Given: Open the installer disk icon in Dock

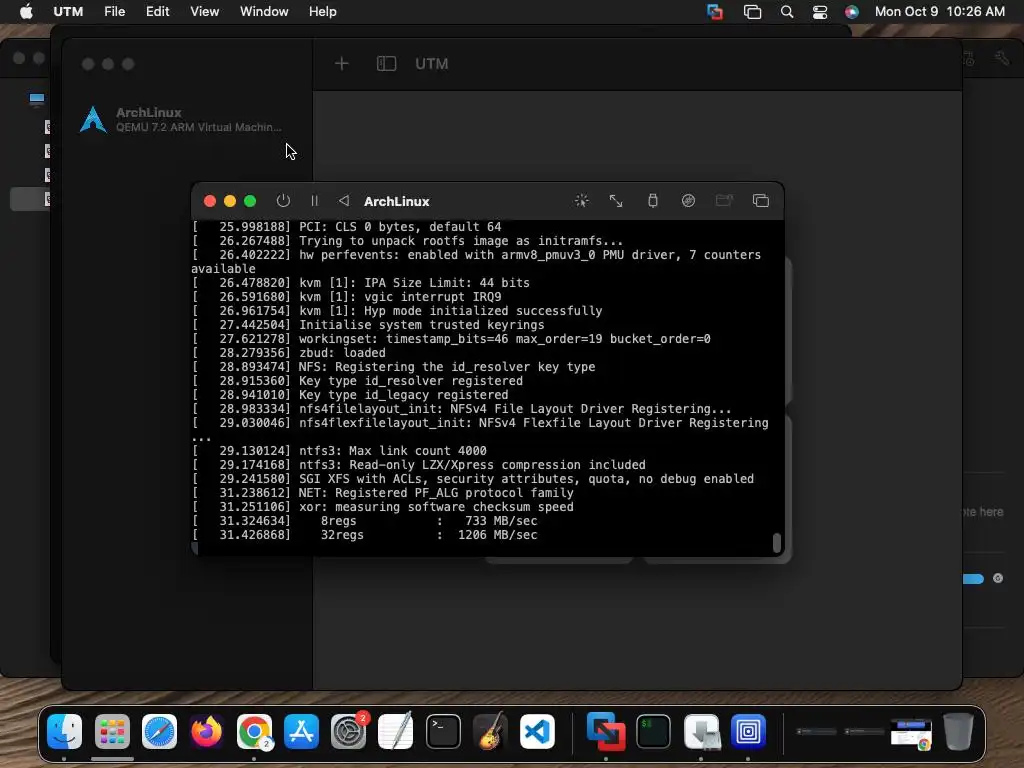Looking at the screenshot, I should tap(701, 731).
